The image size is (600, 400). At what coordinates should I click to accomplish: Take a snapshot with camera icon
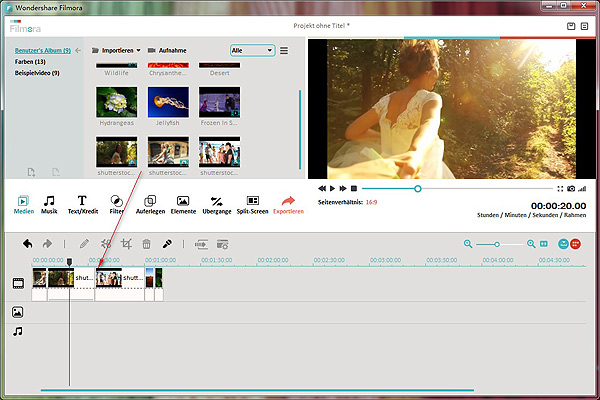point(571,189)
